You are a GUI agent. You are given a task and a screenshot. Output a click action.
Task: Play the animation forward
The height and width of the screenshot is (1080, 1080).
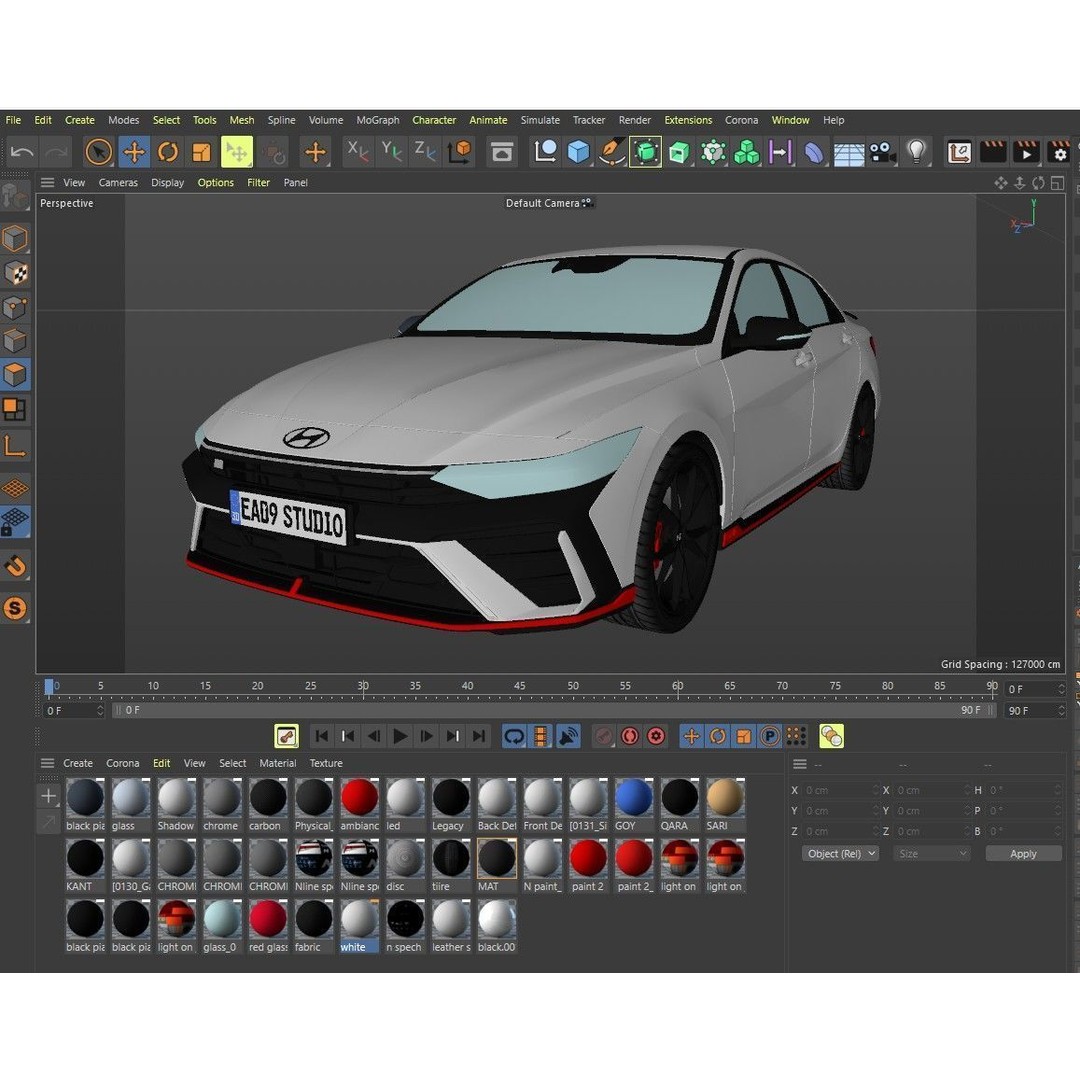[400, 736]
